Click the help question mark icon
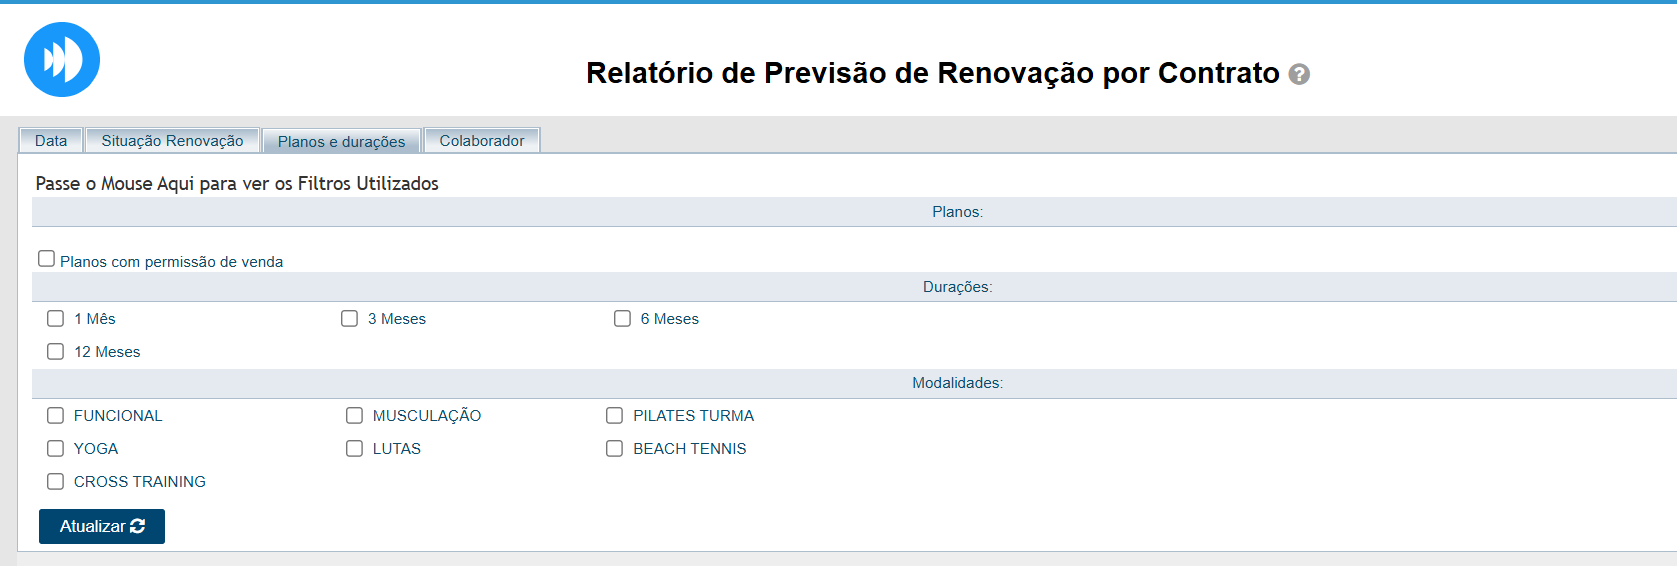1677x566 pixels. (1299, 74)
